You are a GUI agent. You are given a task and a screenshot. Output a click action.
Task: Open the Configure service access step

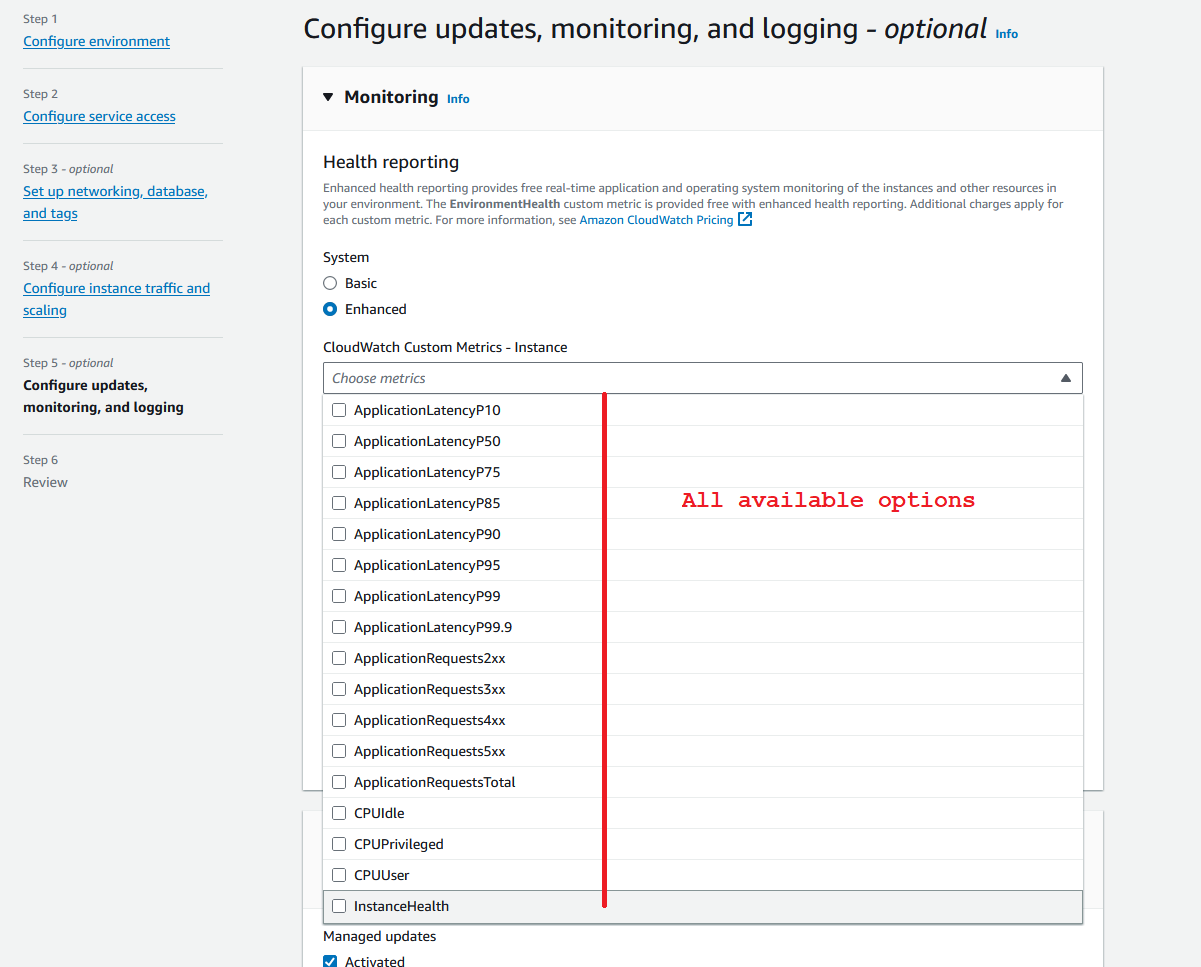(x=99, y=116)
